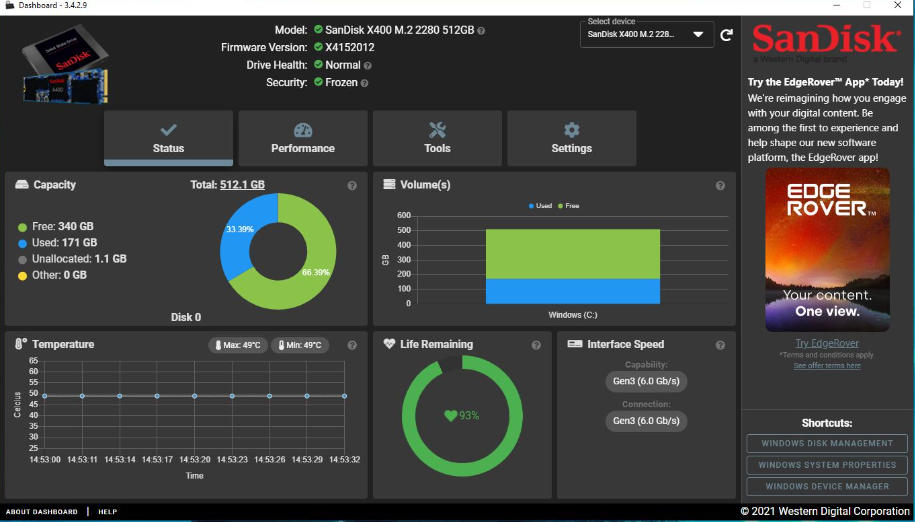
Task: Toggle the Used series in Volume legend
Action: [539, 206]
